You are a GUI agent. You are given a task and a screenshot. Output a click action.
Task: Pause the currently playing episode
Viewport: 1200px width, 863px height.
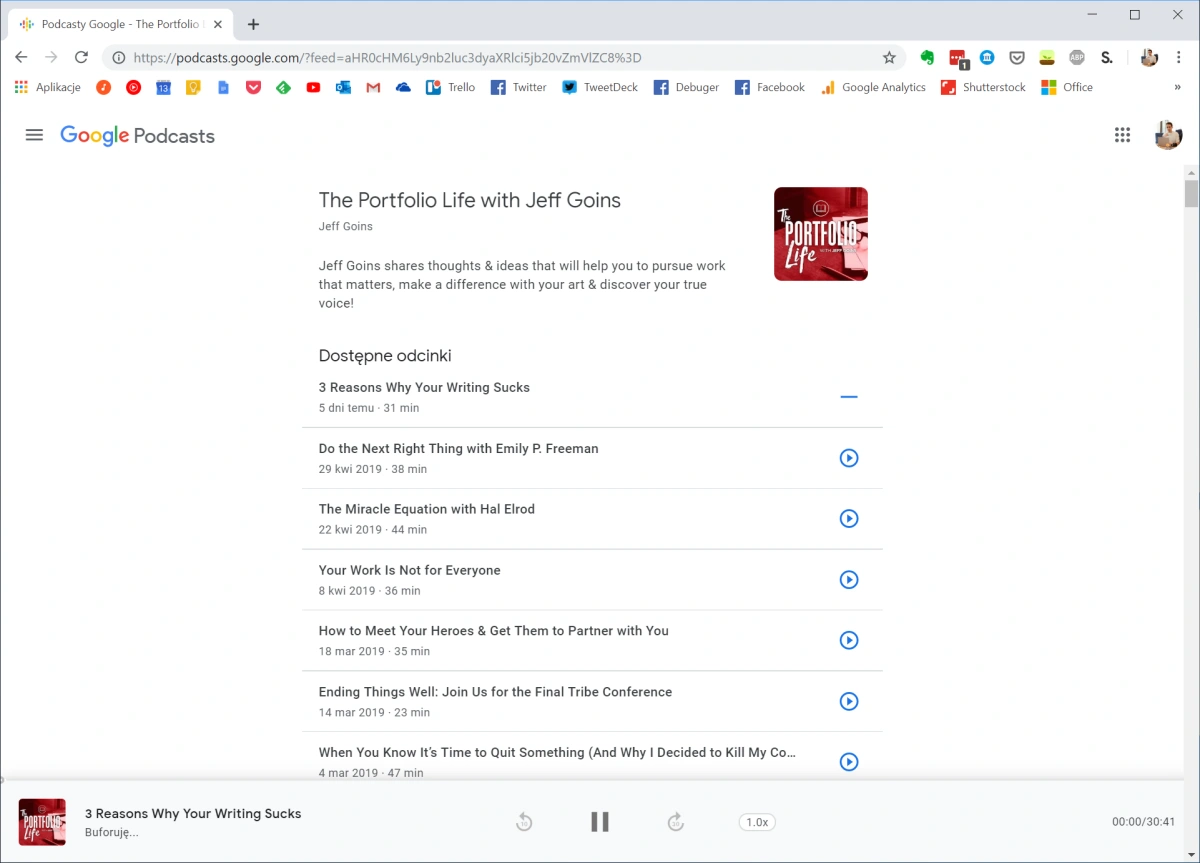(600, 822)
